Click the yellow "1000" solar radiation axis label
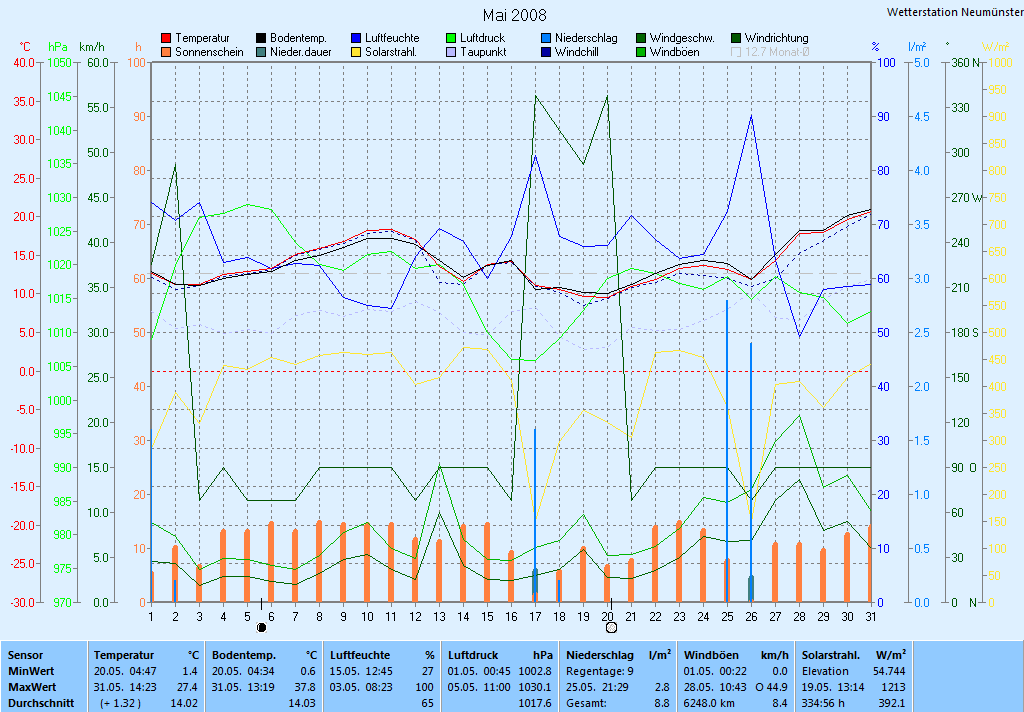The image size is (1024, 712). [x=999, y=63]
